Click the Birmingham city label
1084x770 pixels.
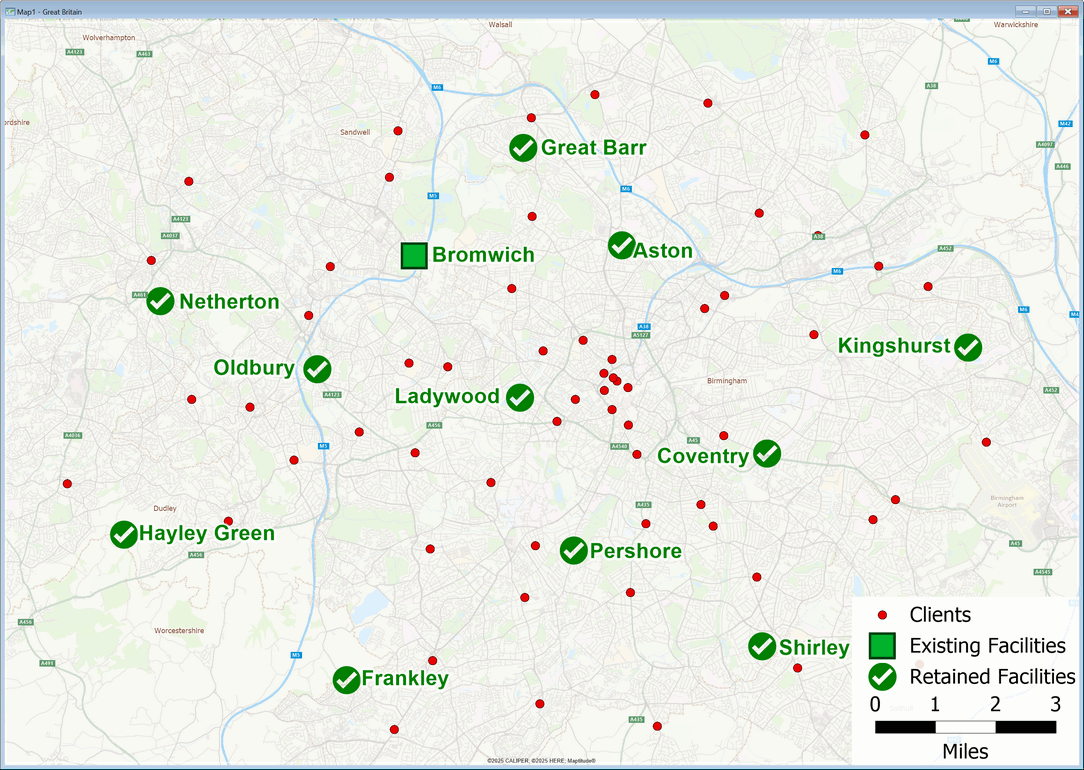tap(727, 381)
